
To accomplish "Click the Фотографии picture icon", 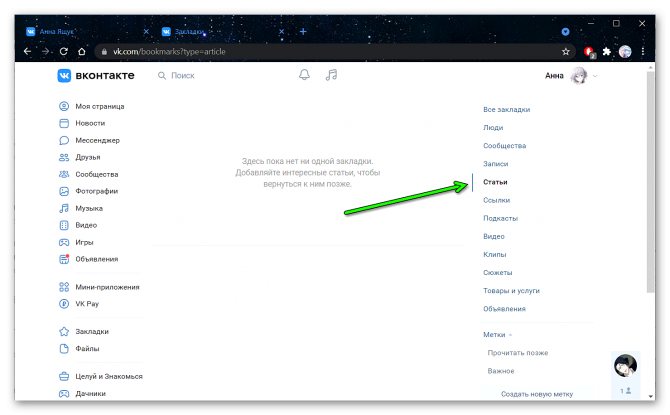I will (64, 191).
